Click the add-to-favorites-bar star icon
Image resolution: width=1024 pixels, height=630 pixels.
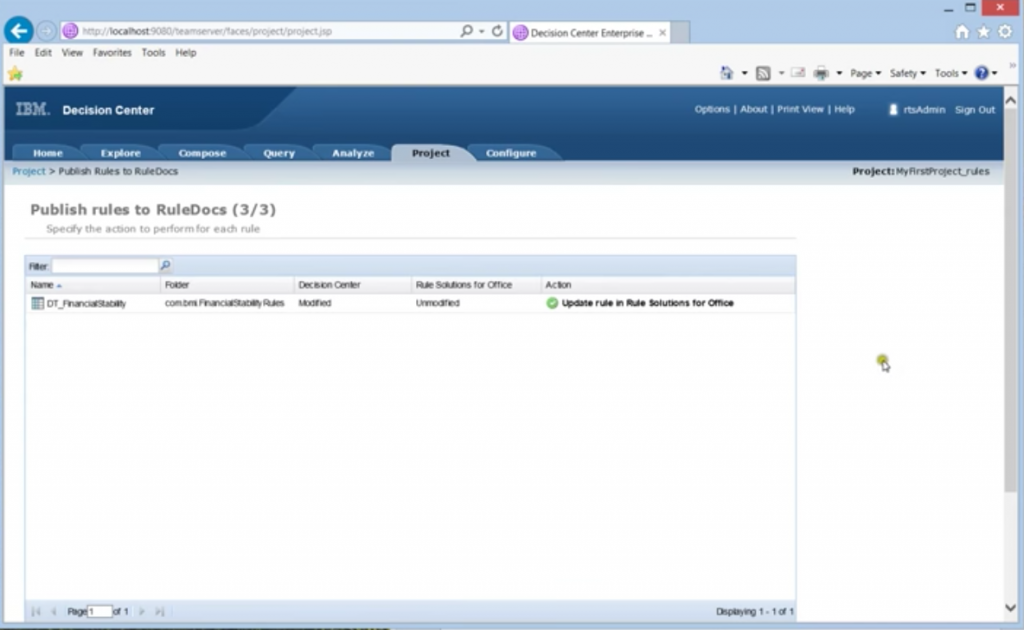click(15, 74)
